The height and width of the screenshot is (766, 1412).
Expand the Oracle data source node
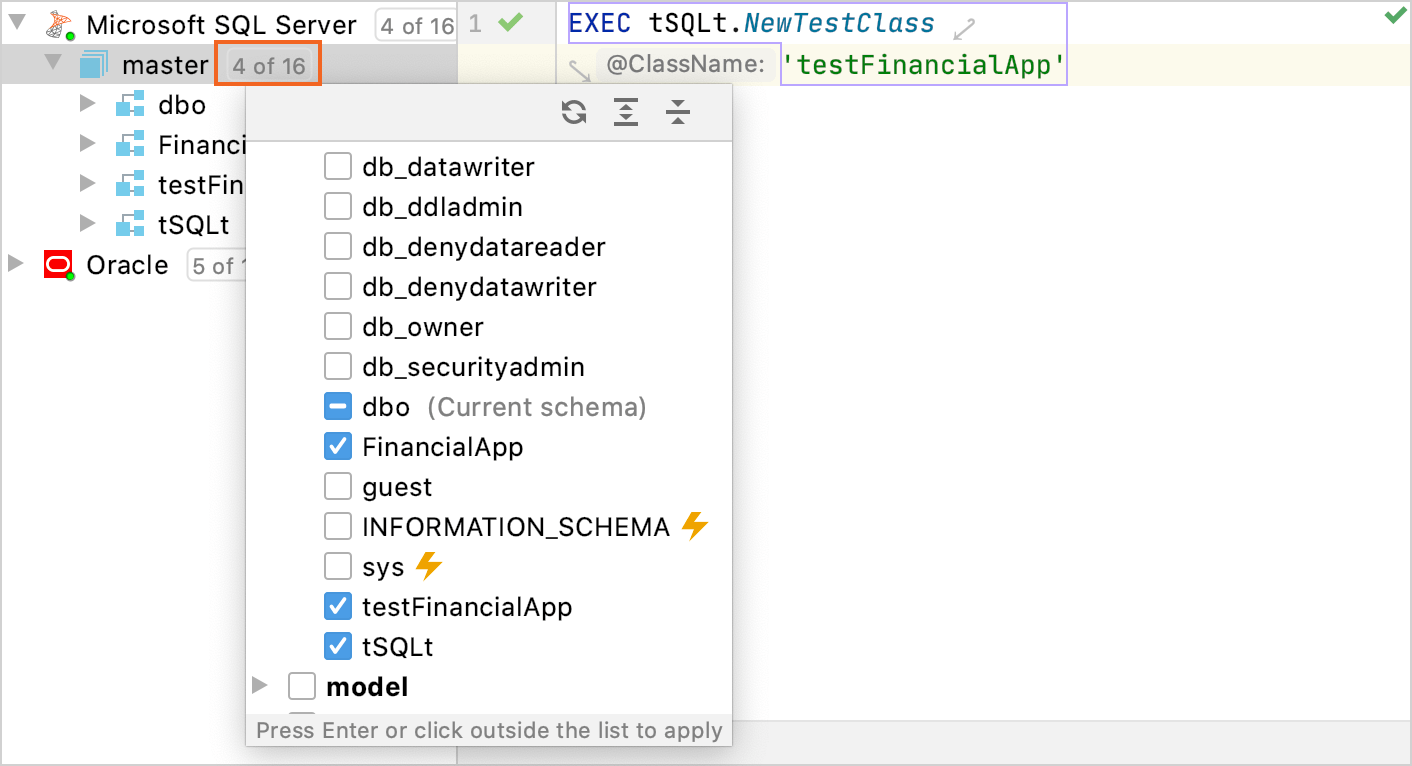16,263
